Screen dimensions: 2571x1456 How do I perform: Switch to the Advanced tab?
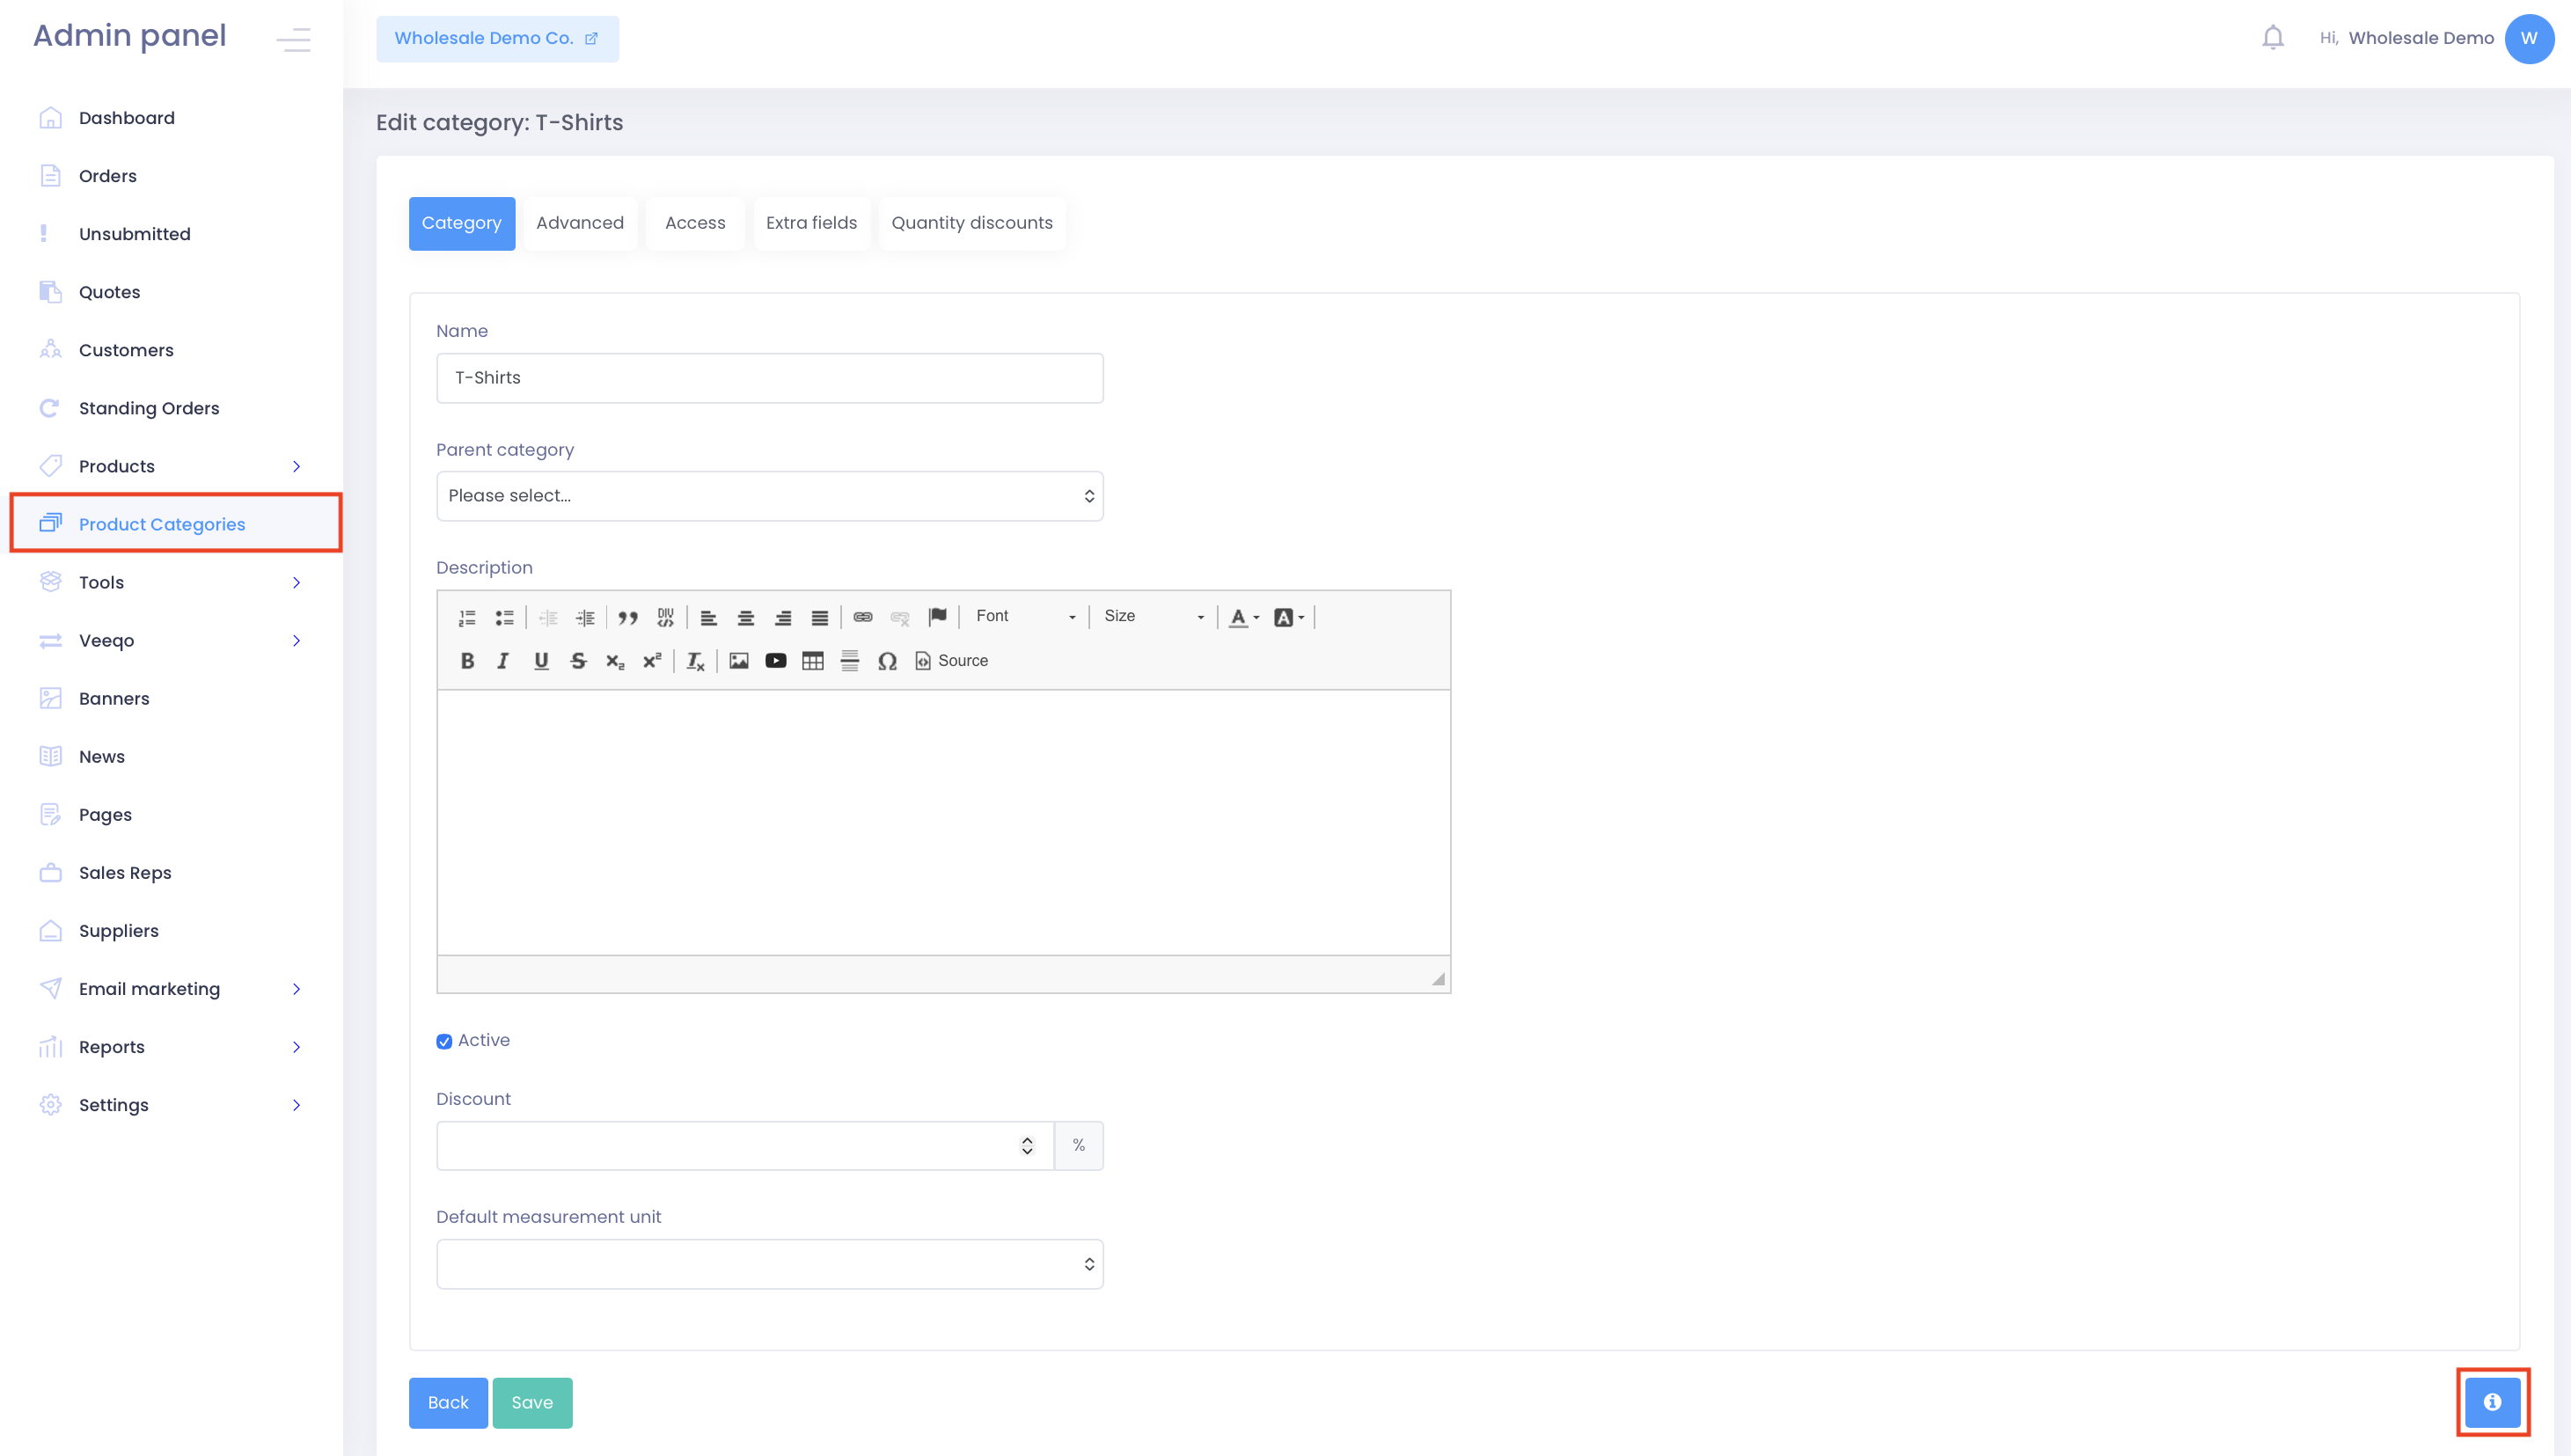pyautogui.click(x=579, y=223)
